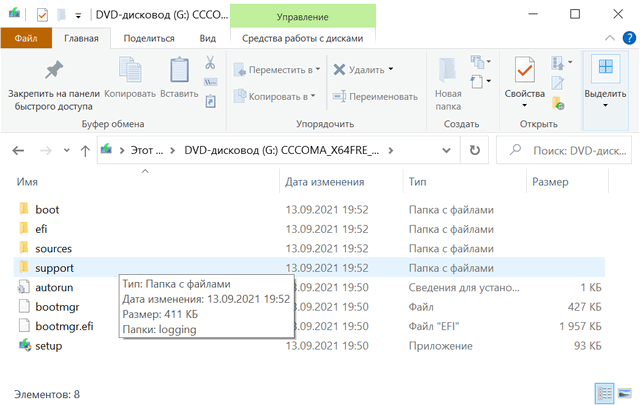Open the address bar history dropdown
The height and width of the screenshot is (405, 640).
447,151
